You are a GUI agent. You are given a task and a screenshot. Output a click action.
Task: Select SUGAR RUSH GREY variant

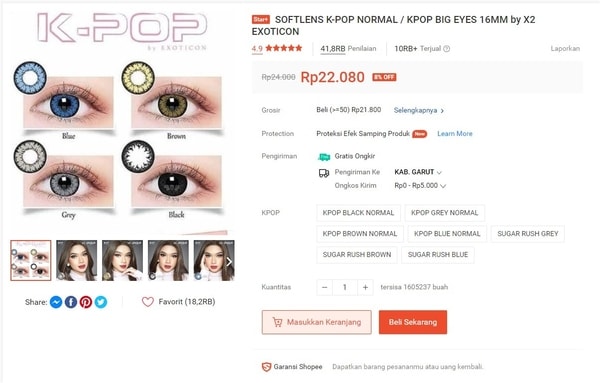[x=528, y=233]
